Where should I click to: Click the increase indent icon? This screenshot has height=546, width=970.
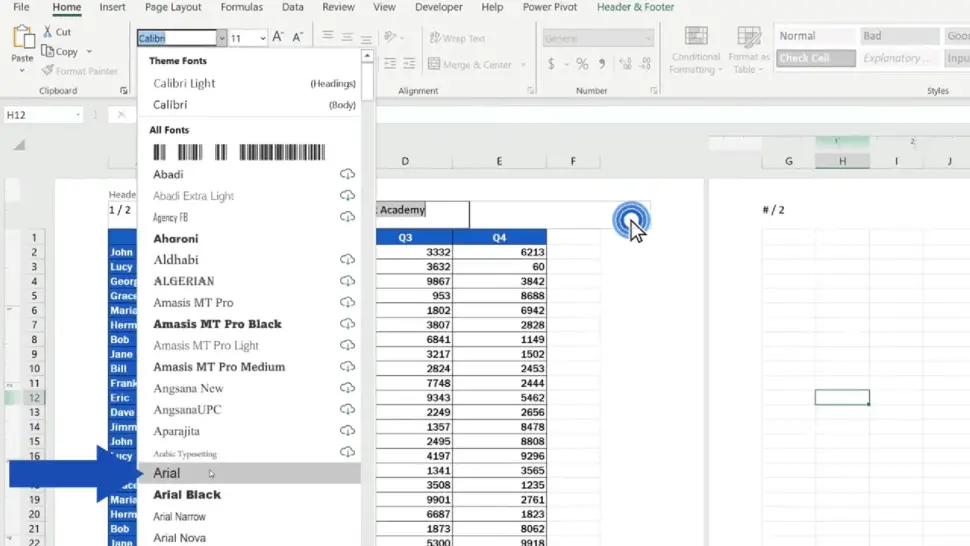(x=410, y=64)
